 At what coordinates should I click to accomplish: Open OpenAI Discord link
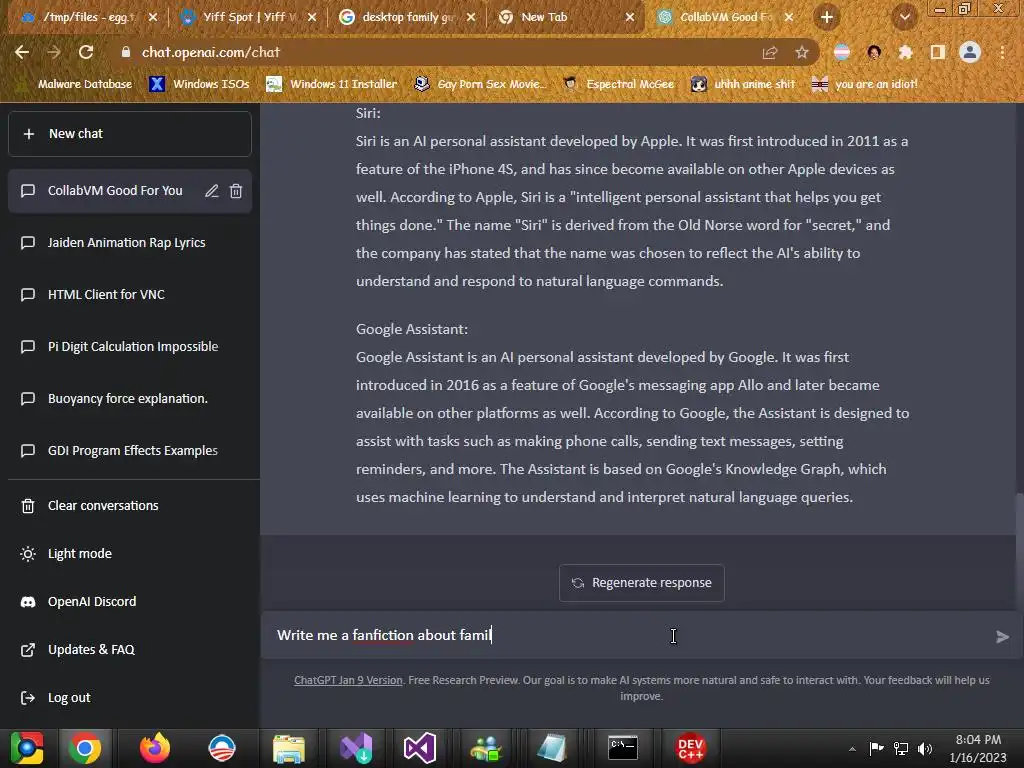pyautogui.click(x=131, y=601)
